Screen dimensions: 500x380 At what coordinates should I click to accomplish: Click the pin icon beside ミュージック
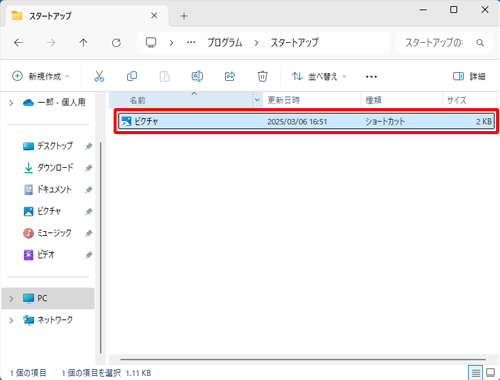point(88,233)
